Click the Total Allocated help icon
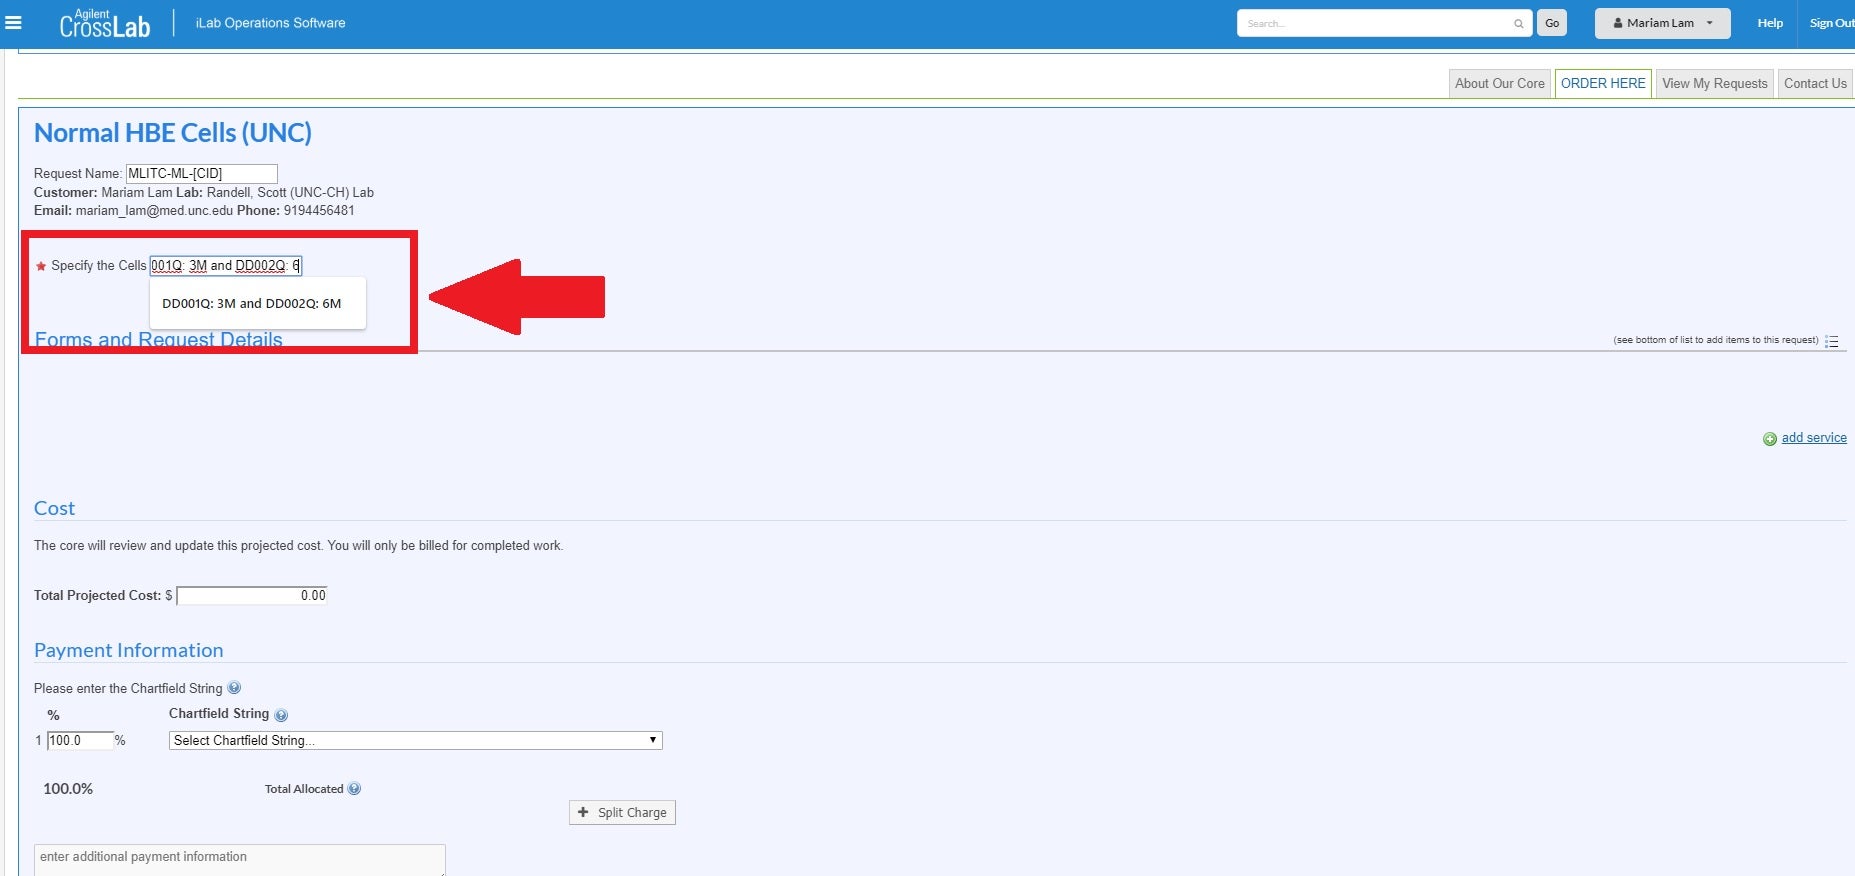 coord(354,789)
